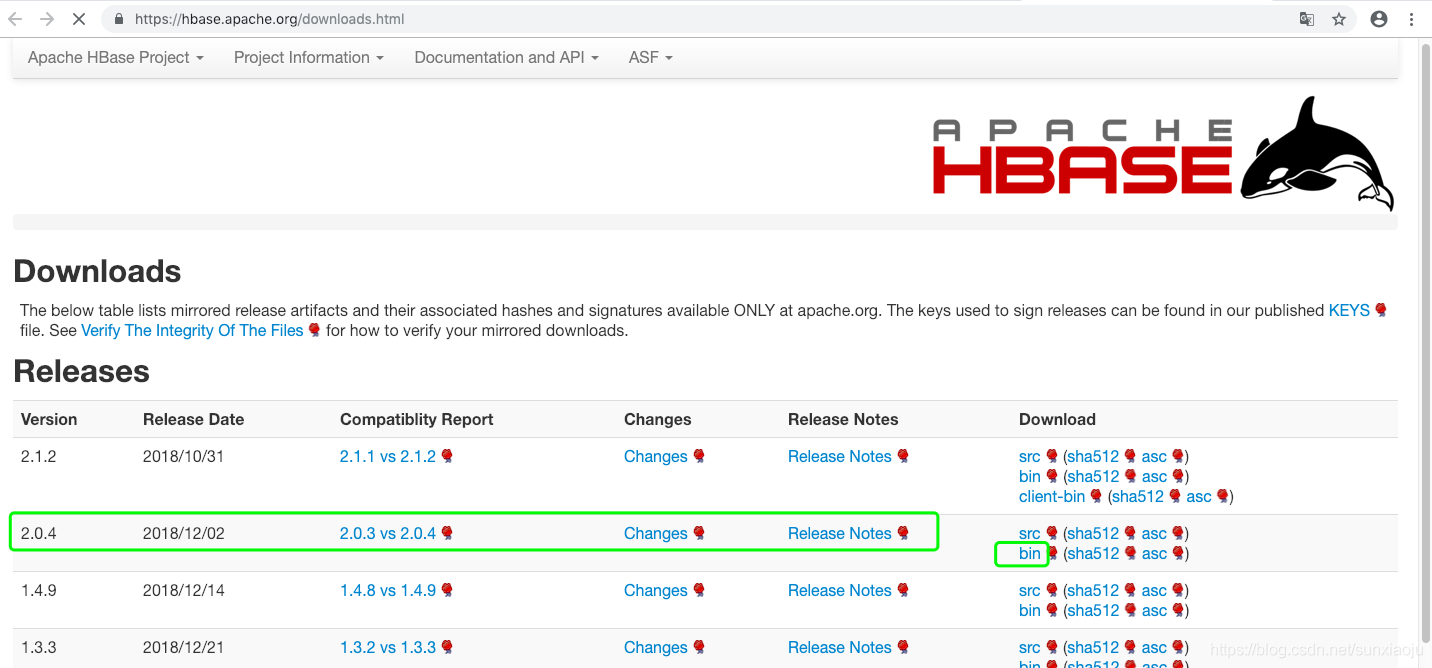Open sha512 of 1.3.3 src
Image resolution: width=1432 pixels, height=668 pixels.
click(x=1093, y=647)
